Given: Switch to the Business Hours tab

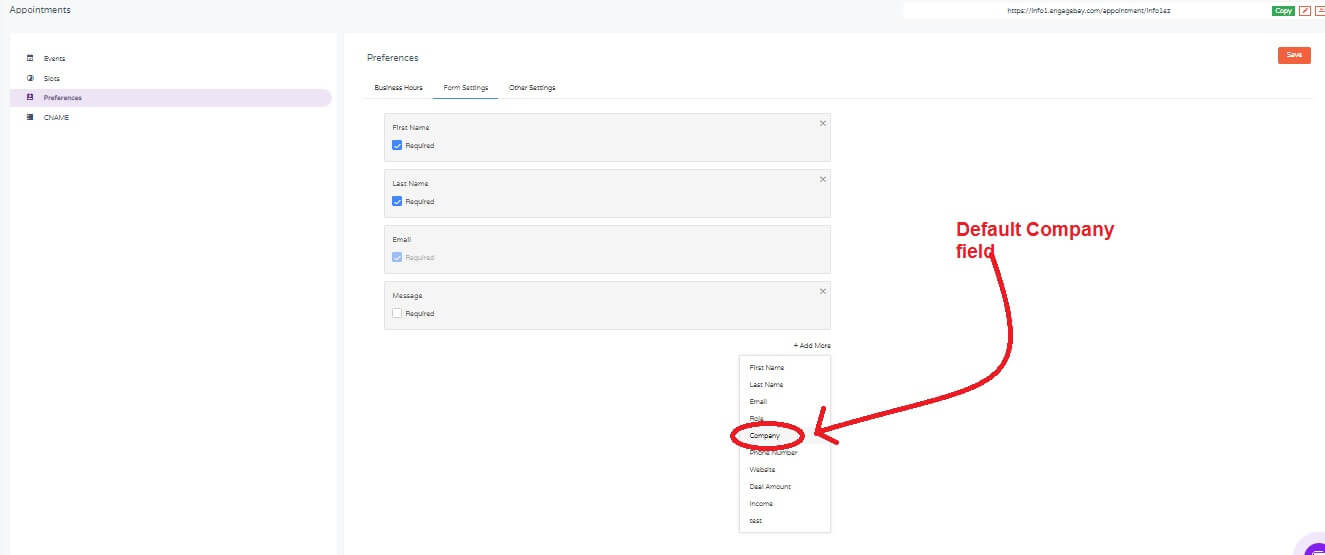Looking at the screenshot, I should pyautogui.click(x=398, y=88).
